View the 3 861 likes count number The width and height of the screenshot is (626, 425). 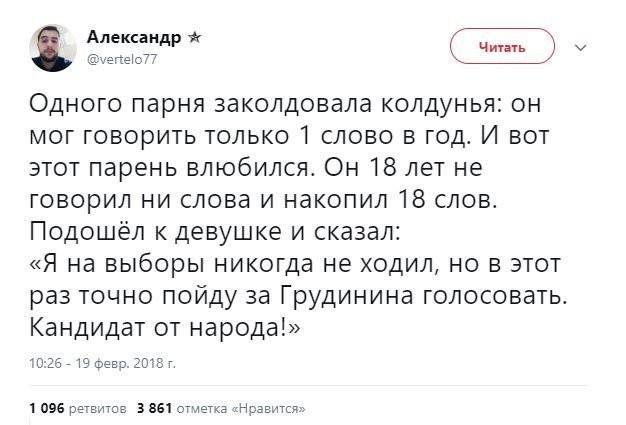pyautogui.click(x=154, y=407)
